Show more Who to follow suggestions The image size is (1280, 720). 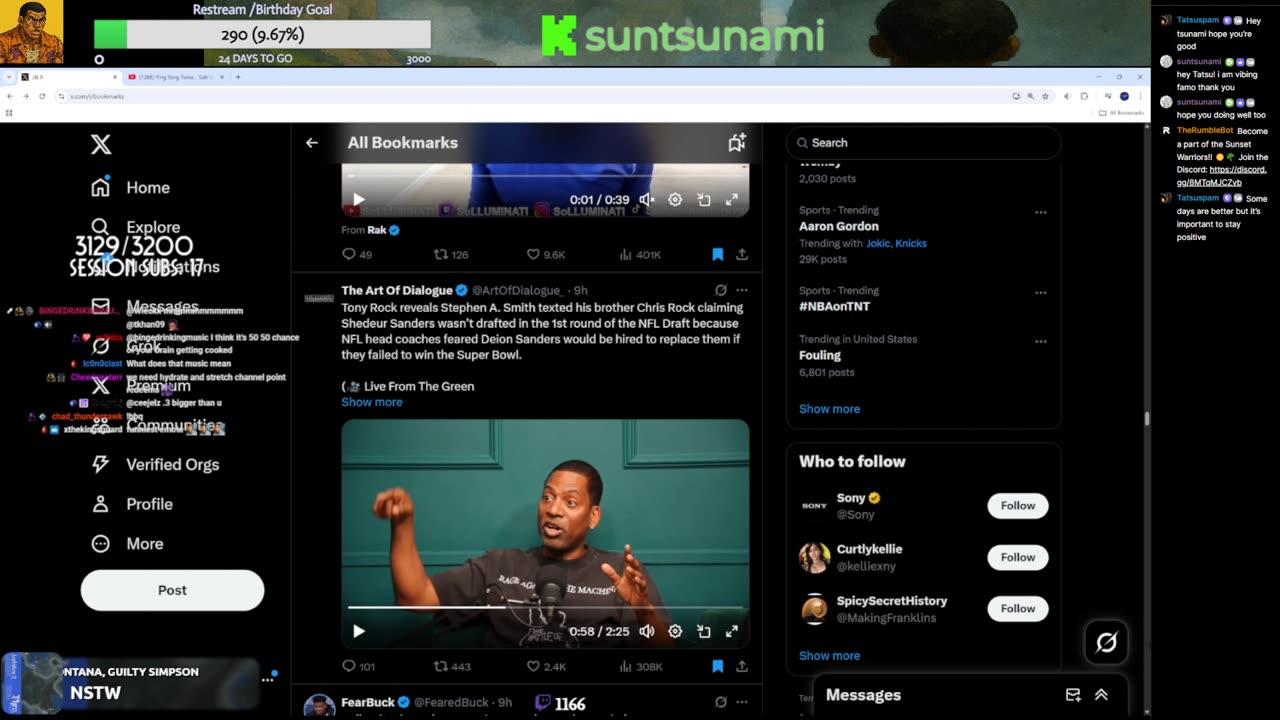pos(829,656)
